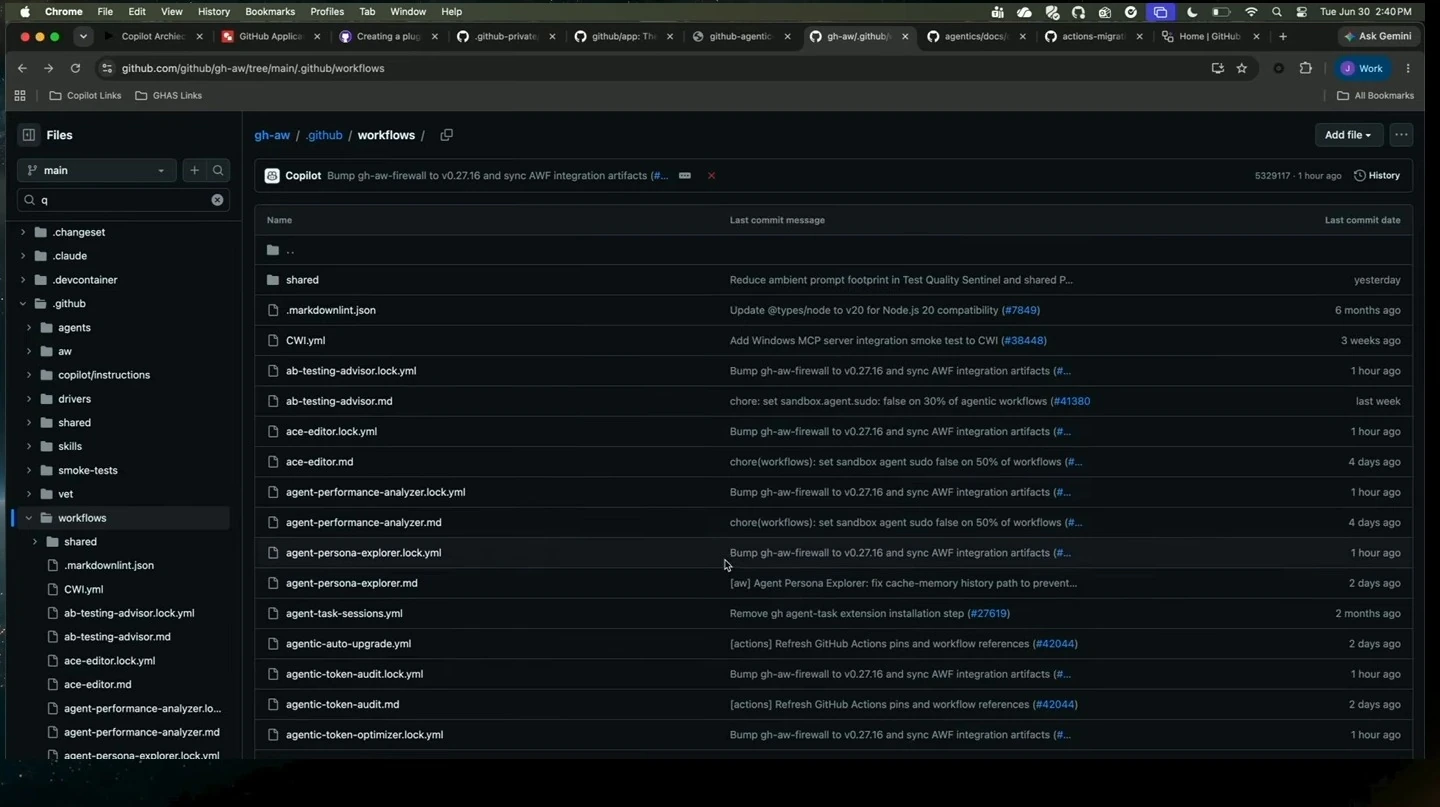1440x807 pixels.
Task: Open the Chrome three-dot menu
Action: [1408, 68]
